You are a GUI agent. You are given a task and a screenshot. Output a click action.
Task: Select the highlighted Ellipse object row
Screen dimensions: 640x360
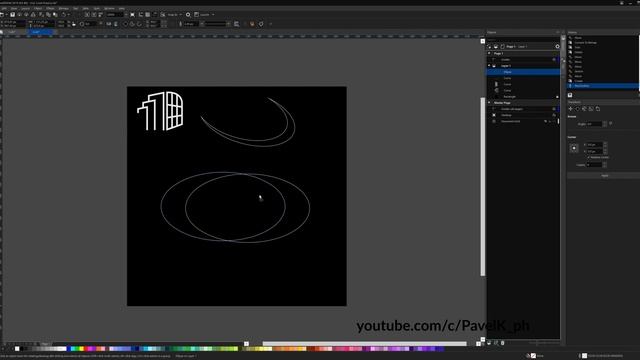click(x=523, y=72)
